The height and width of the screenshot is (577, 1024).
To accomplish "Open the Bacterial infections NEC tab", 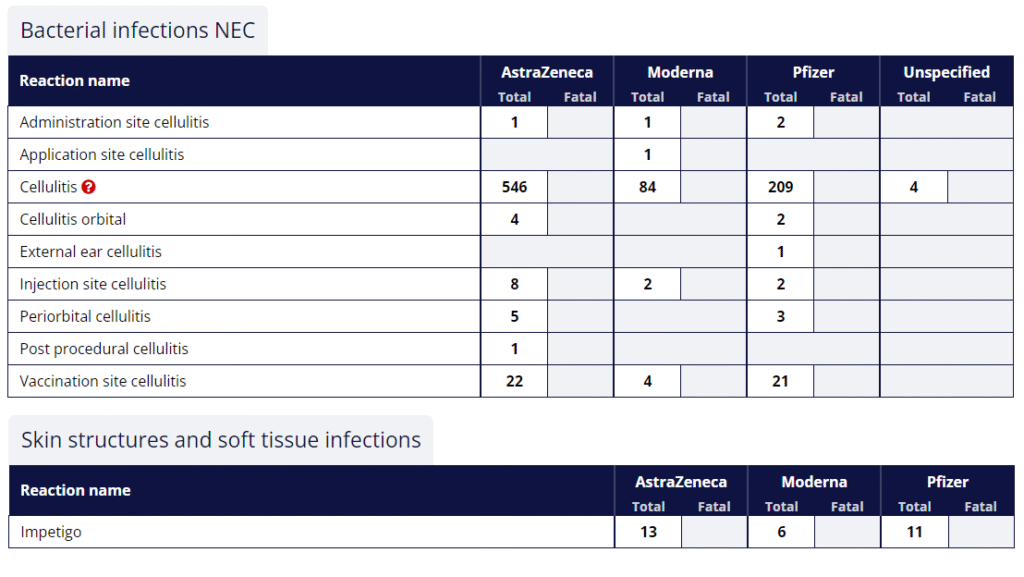I will (x=138, y=31).
